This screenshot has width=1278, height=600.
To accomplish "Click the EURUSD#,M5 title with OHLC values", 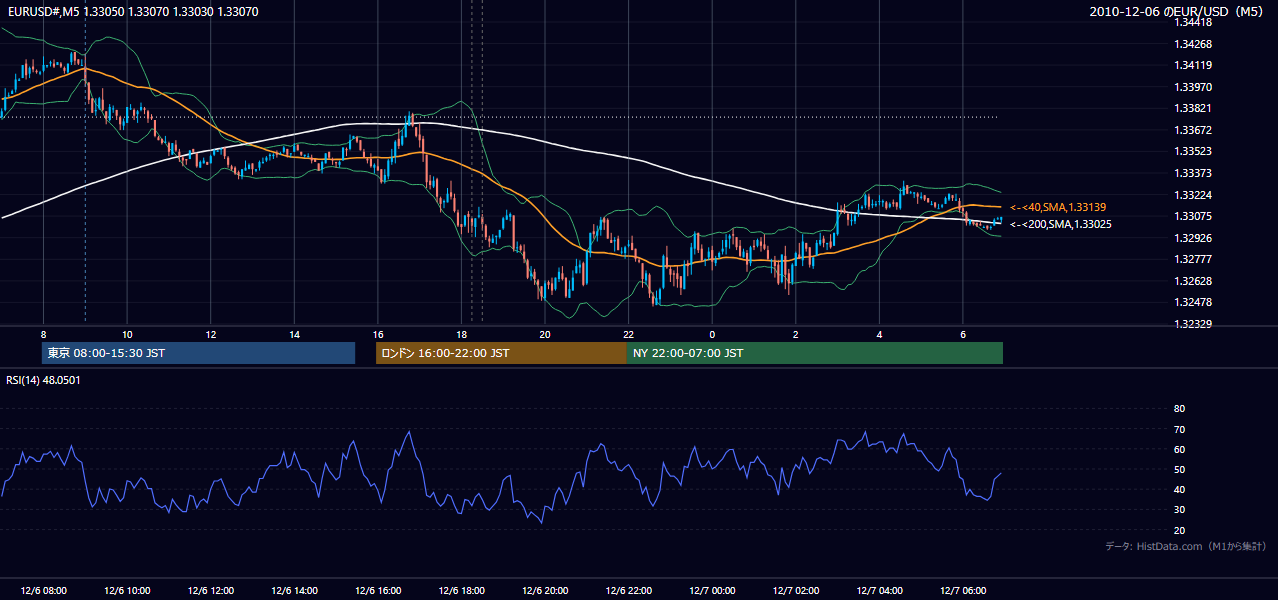I will pyautogui.click(x=132, y=11).
